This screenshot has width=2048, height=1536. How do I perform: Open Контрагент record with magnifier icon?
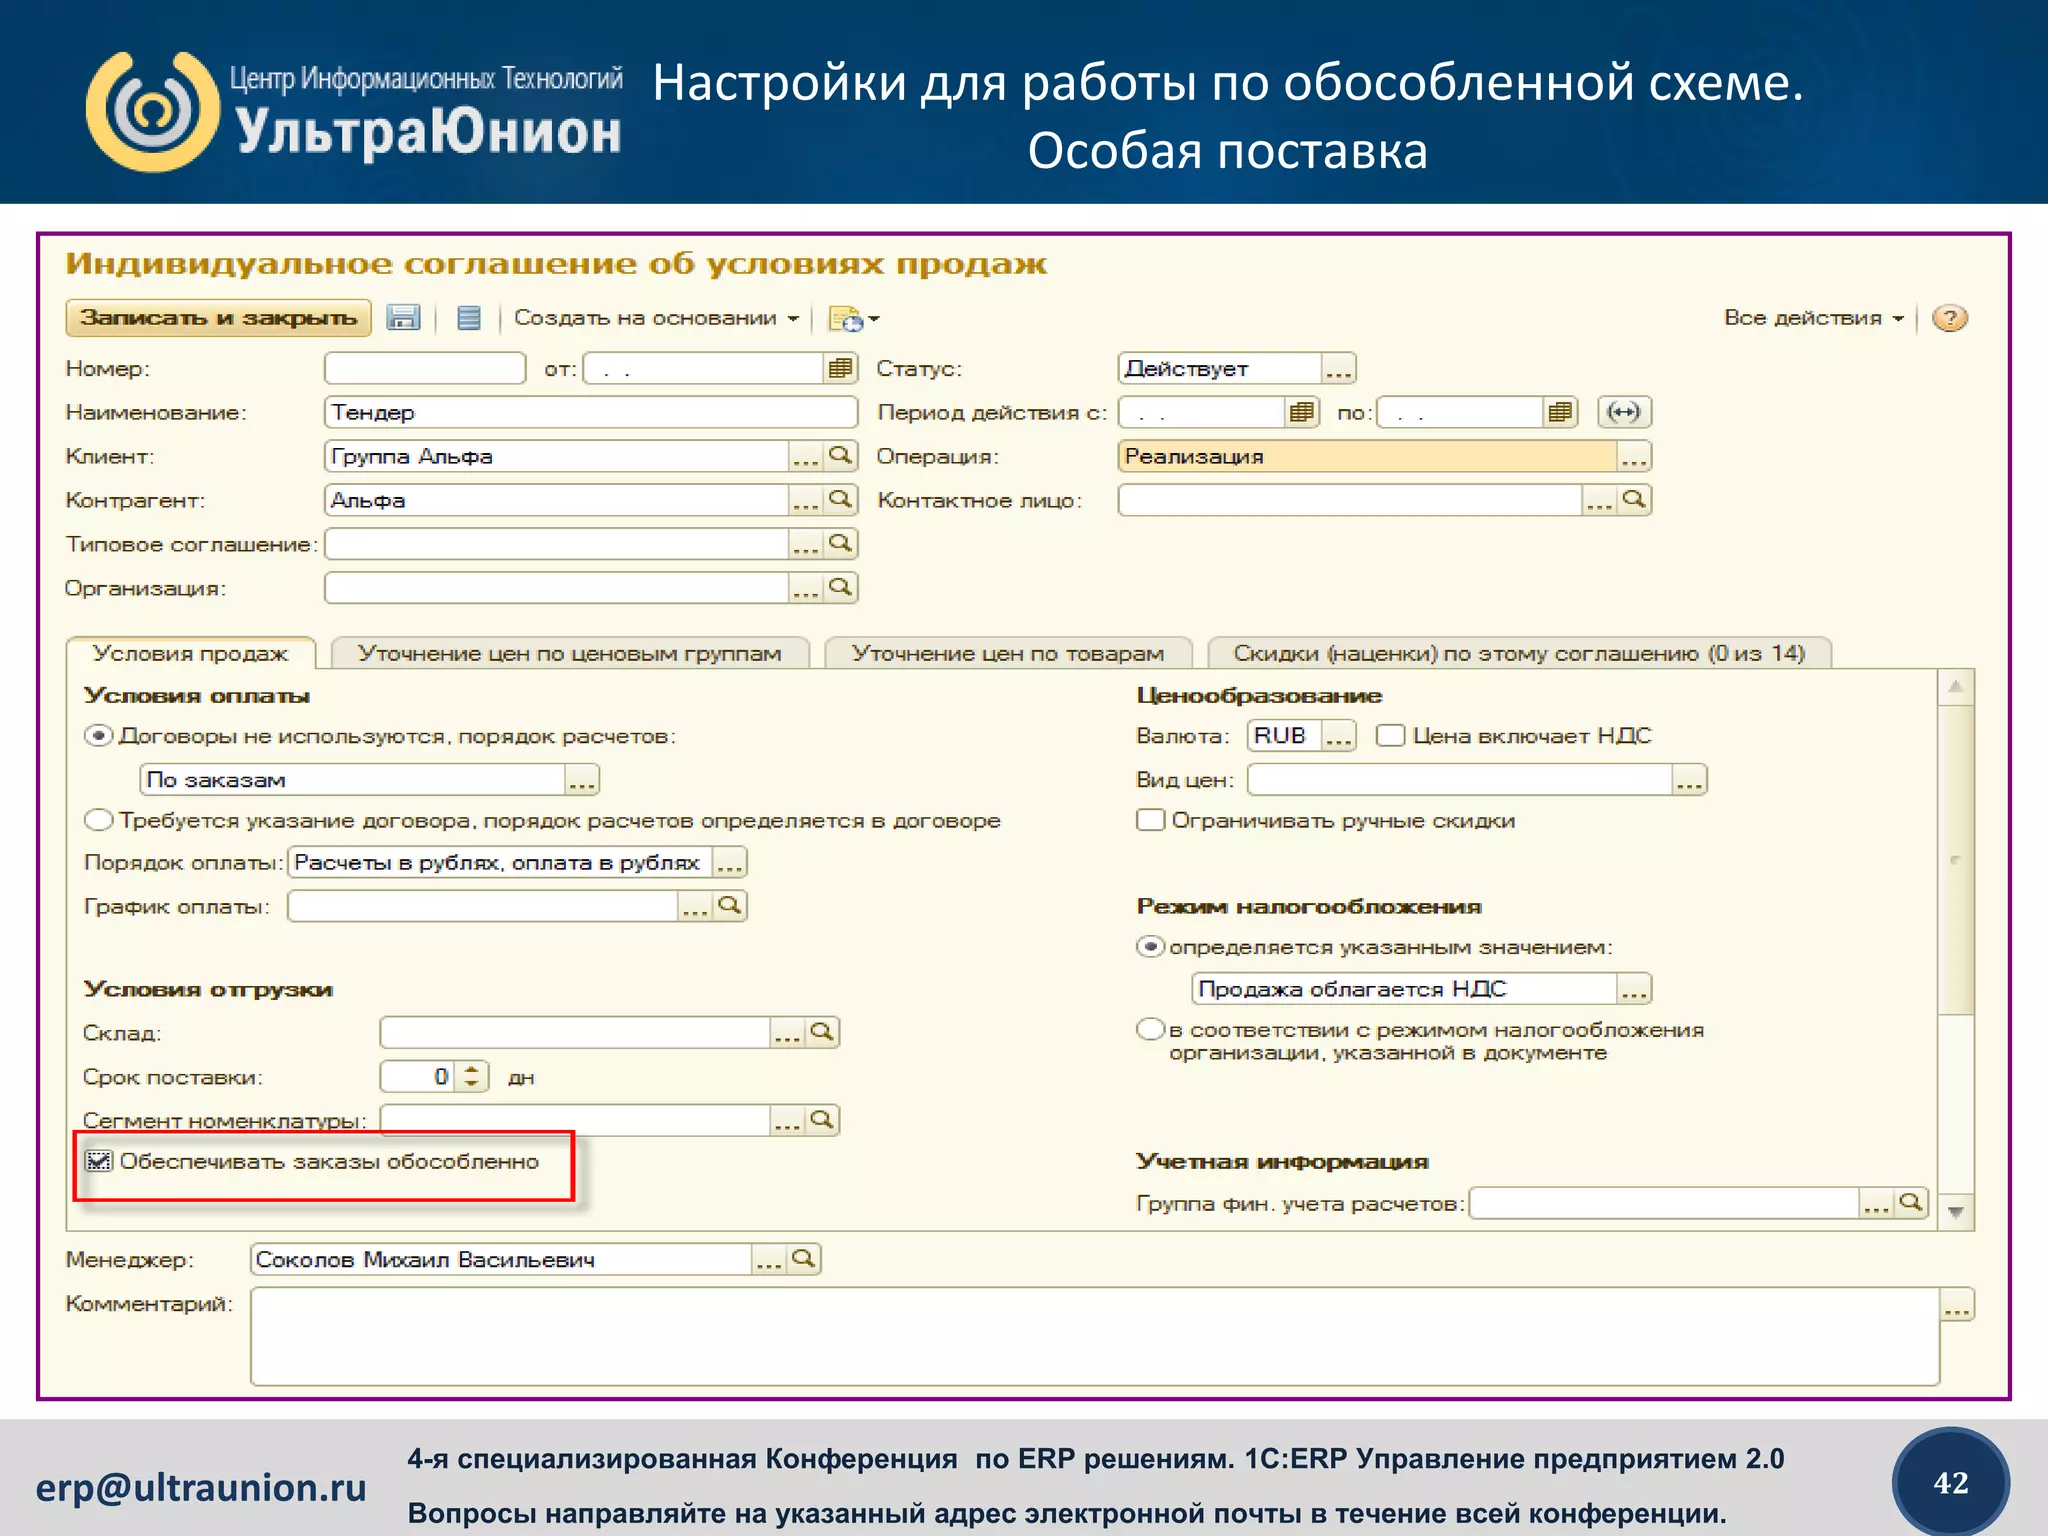point(841,500)
